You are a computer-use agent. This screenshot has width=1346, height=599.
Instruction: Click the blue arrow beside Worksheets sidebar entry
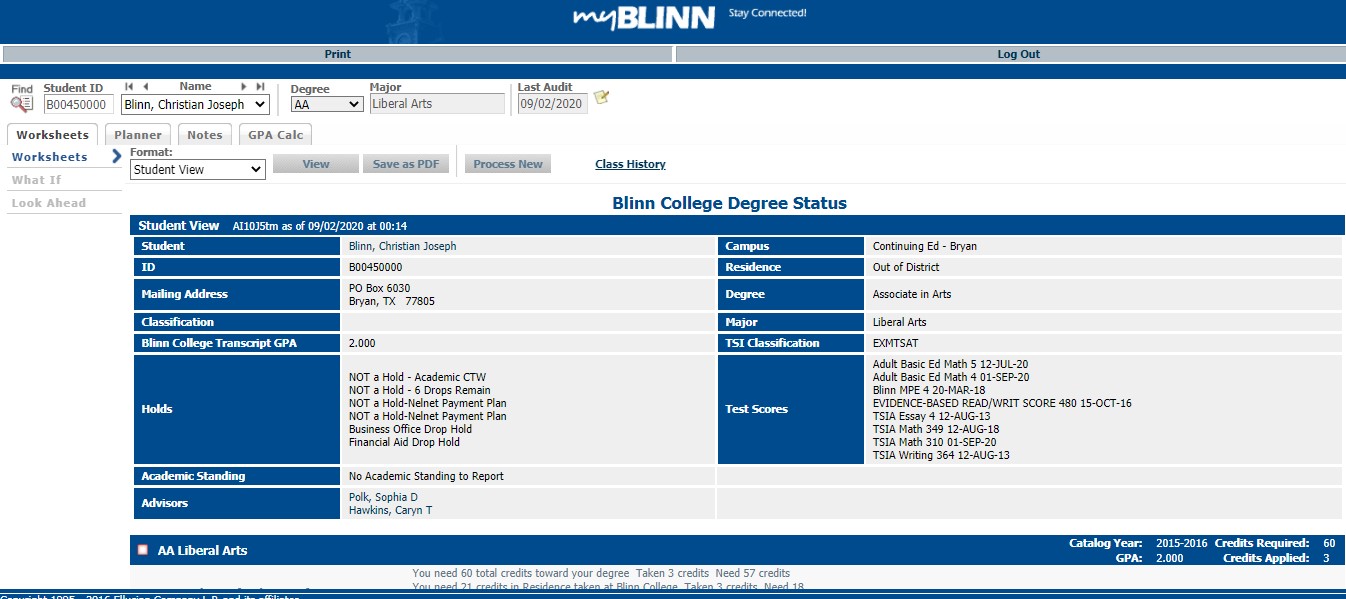pos(116,157)
